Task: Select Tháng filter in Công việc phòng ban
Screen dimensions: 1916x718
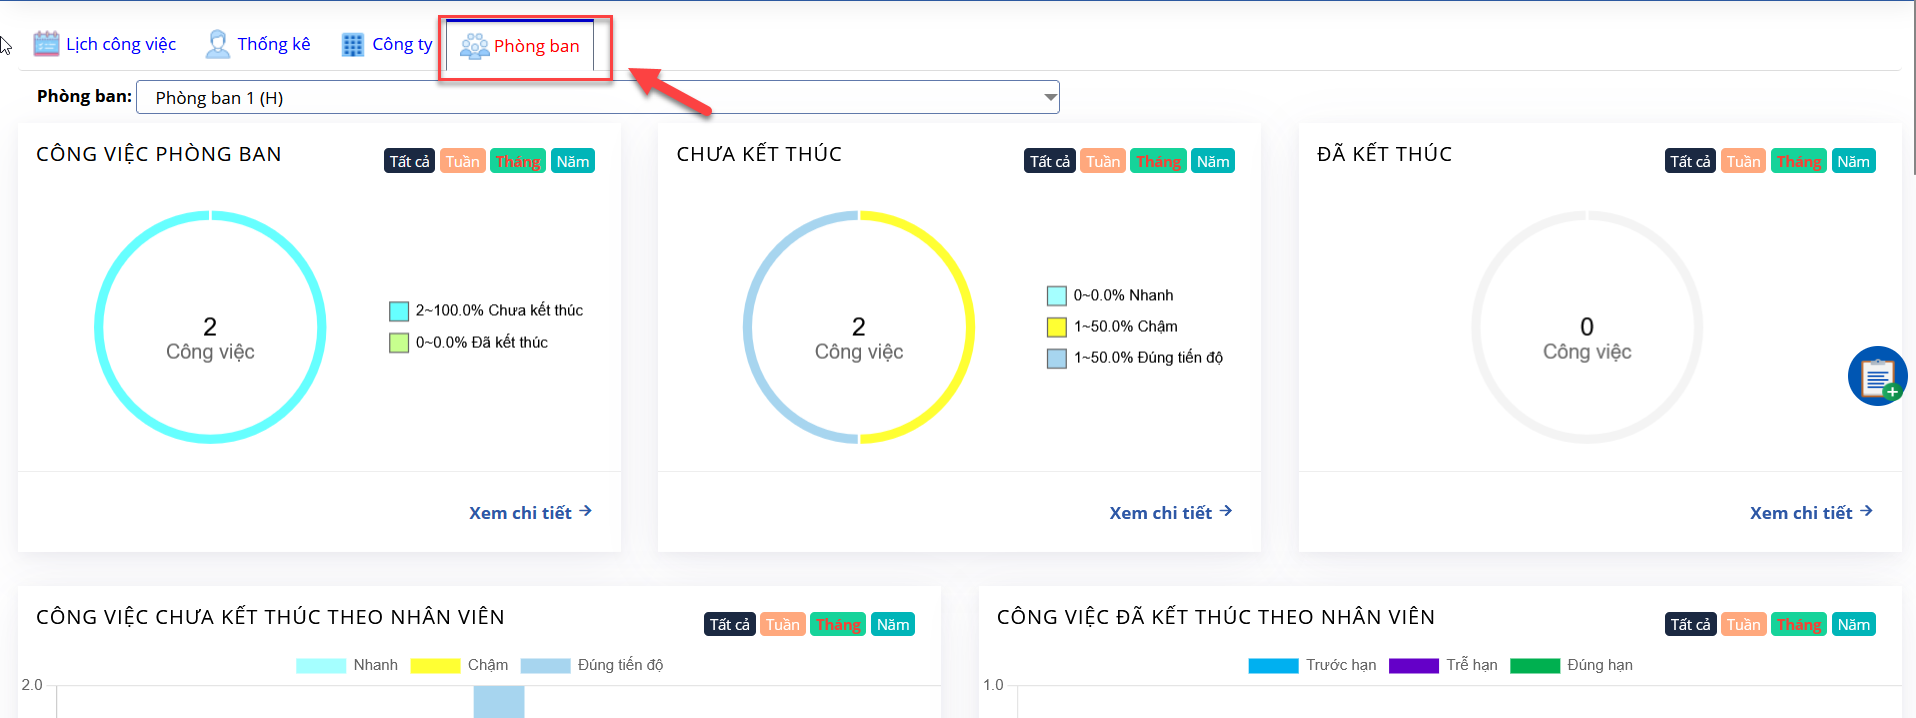Action: [x=518, y=161]
